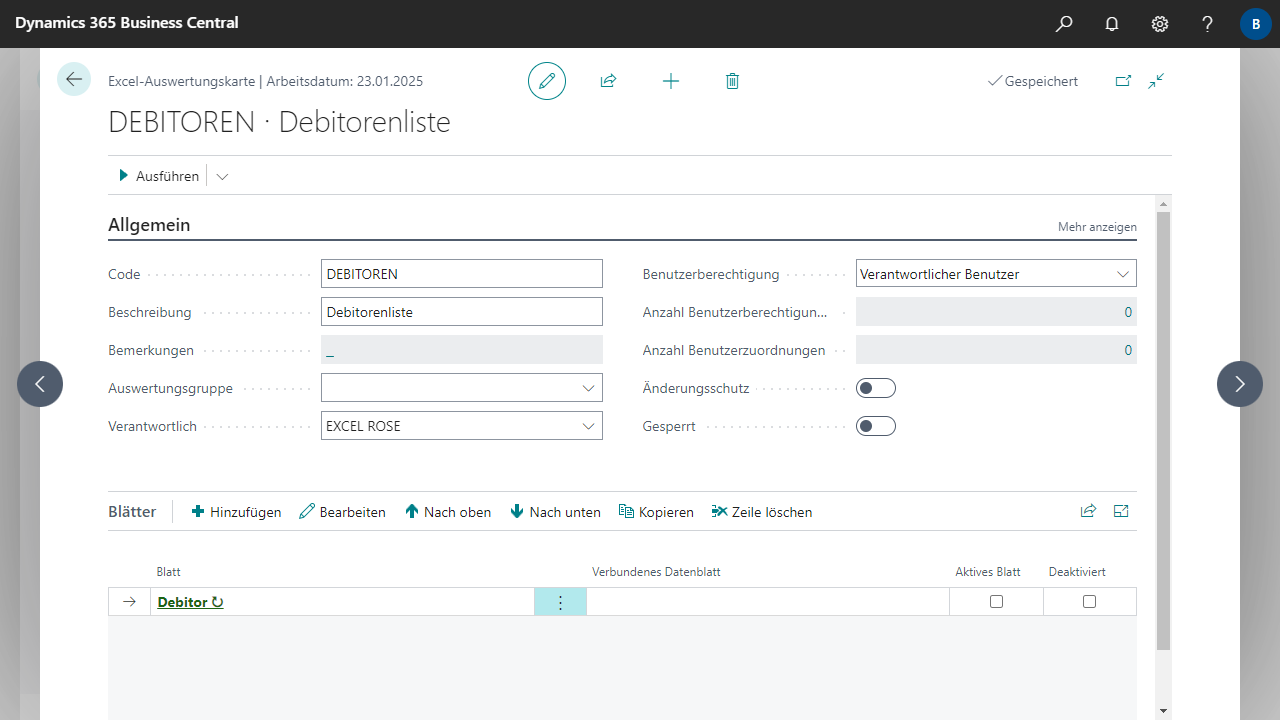Open the Auswertungsgruppe dropdown
Image resolution: width=1280 pixels, height=720 pixels.
point(588,388)
